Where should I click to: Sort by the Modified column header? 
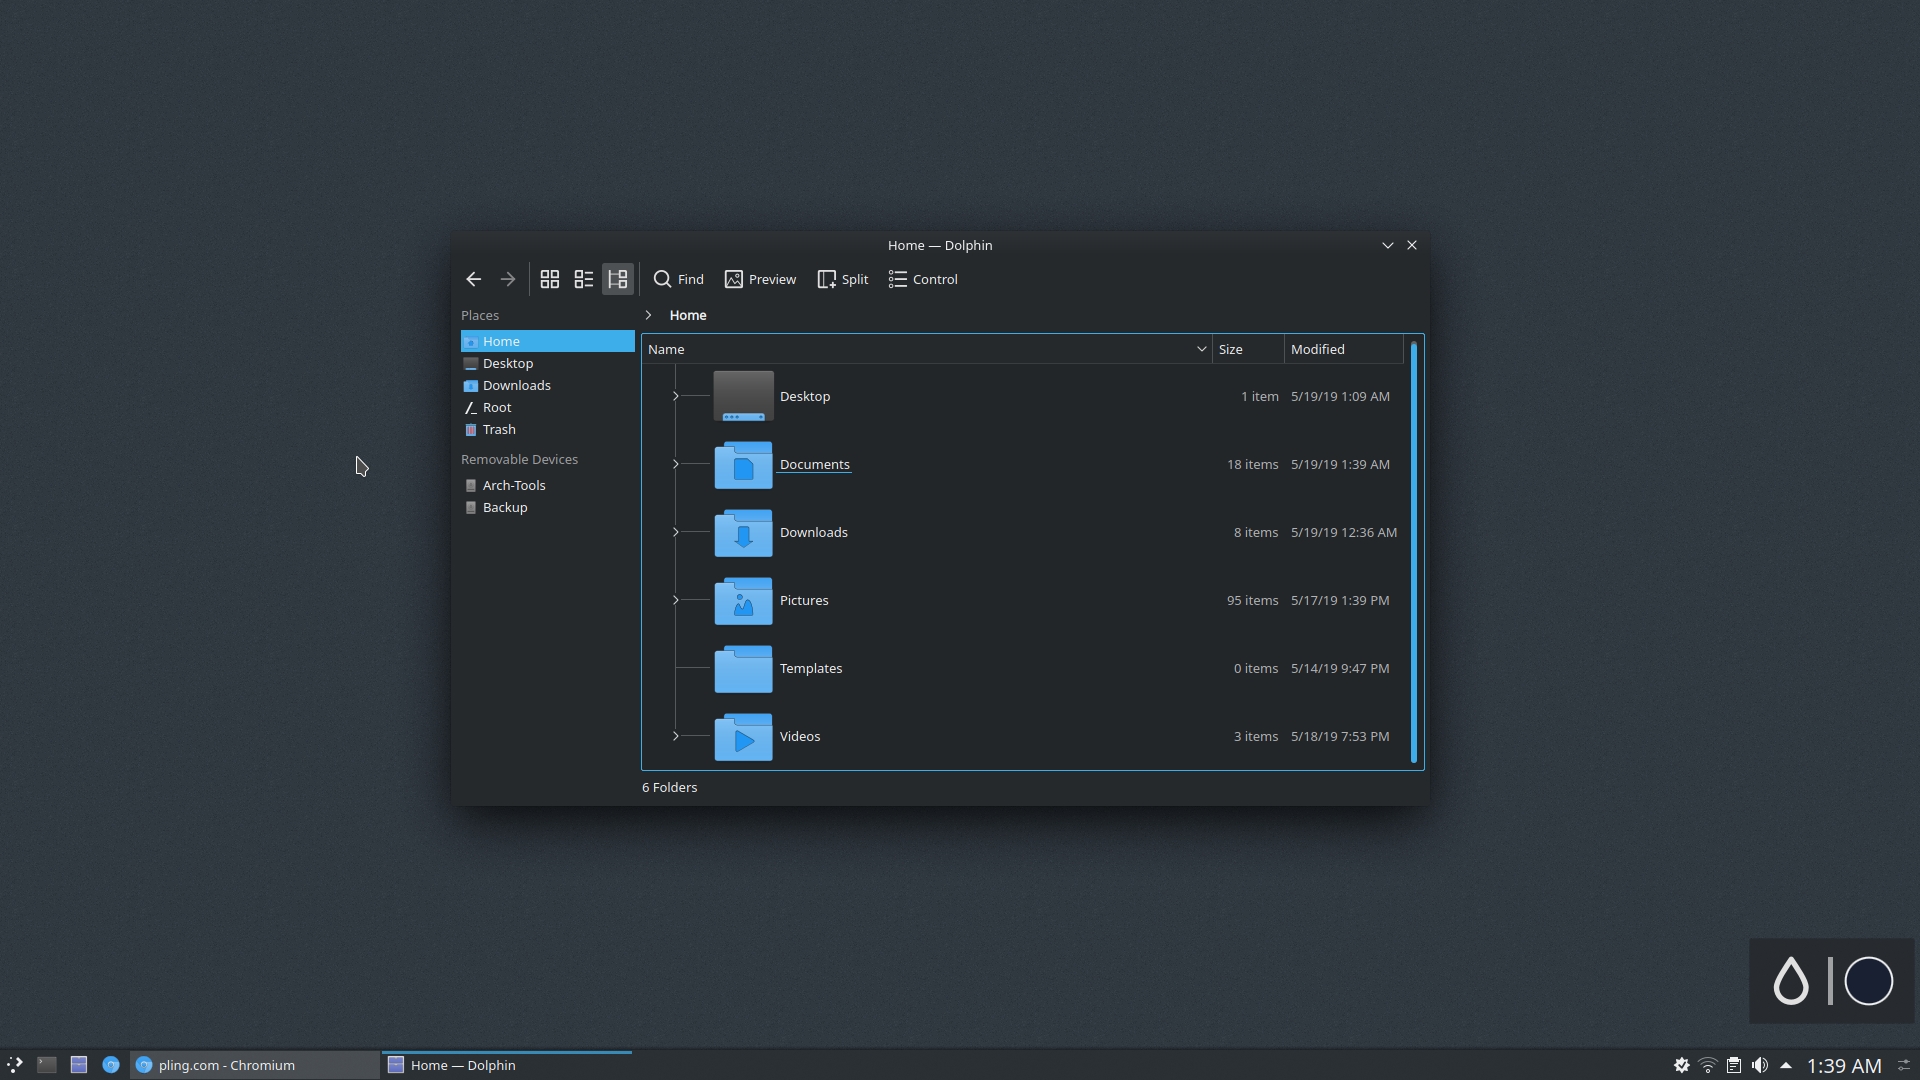click(x=1344, y=349)
